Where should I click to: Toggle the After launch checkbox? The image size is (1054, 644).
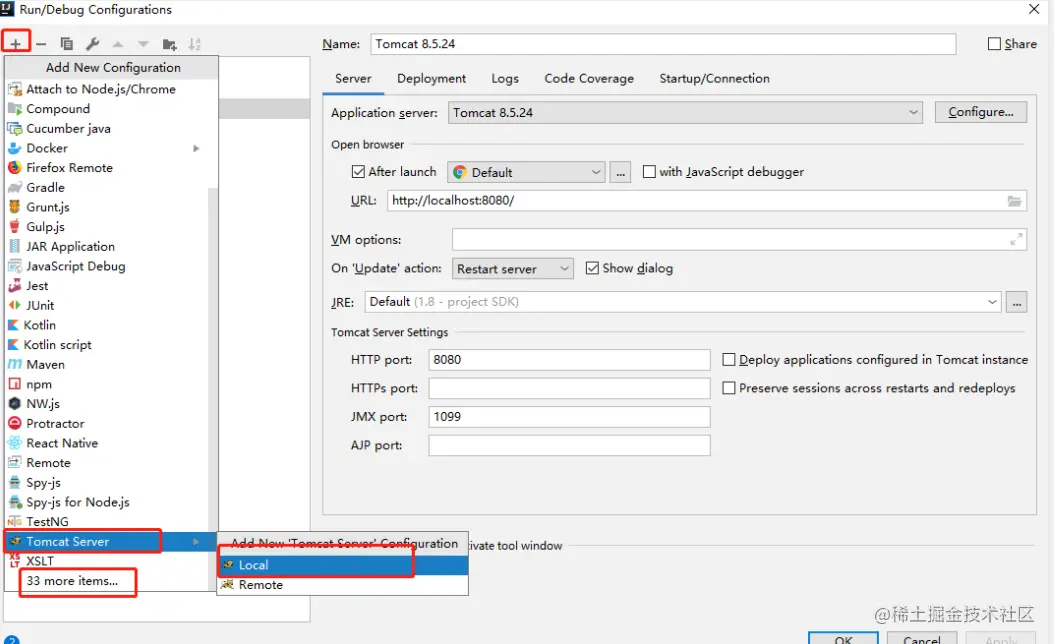pos(358,172)
